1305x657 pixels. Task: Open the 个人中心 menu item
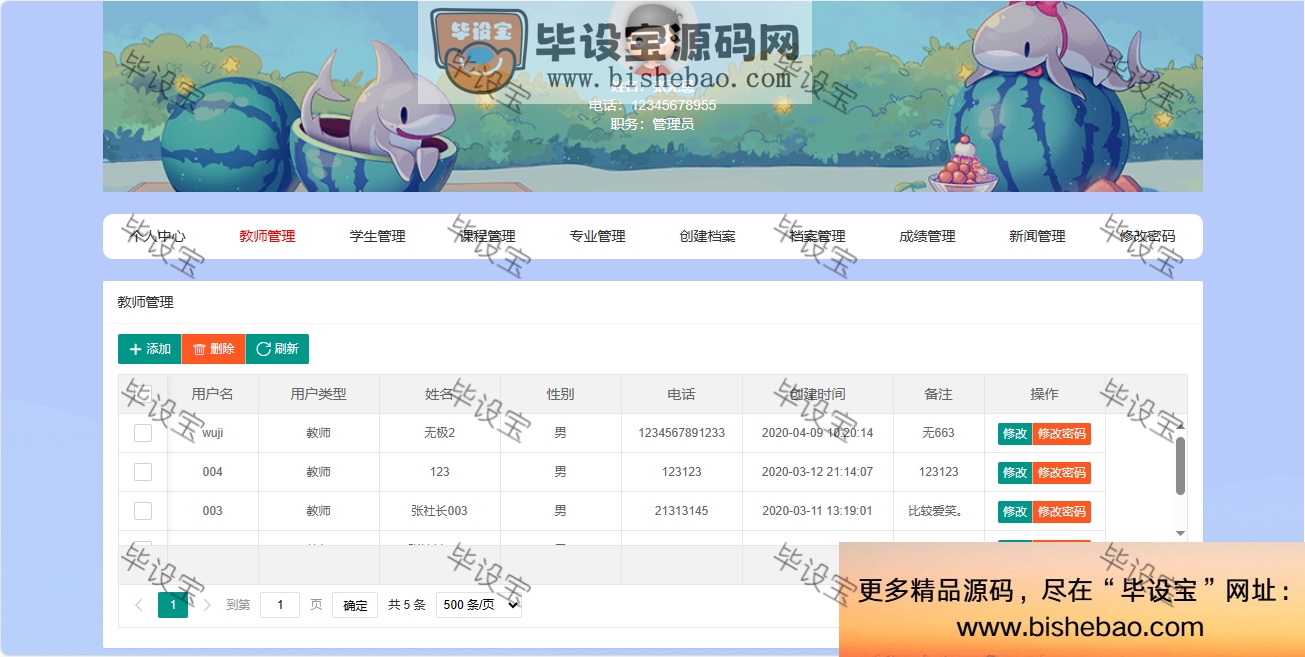point(157,237)
